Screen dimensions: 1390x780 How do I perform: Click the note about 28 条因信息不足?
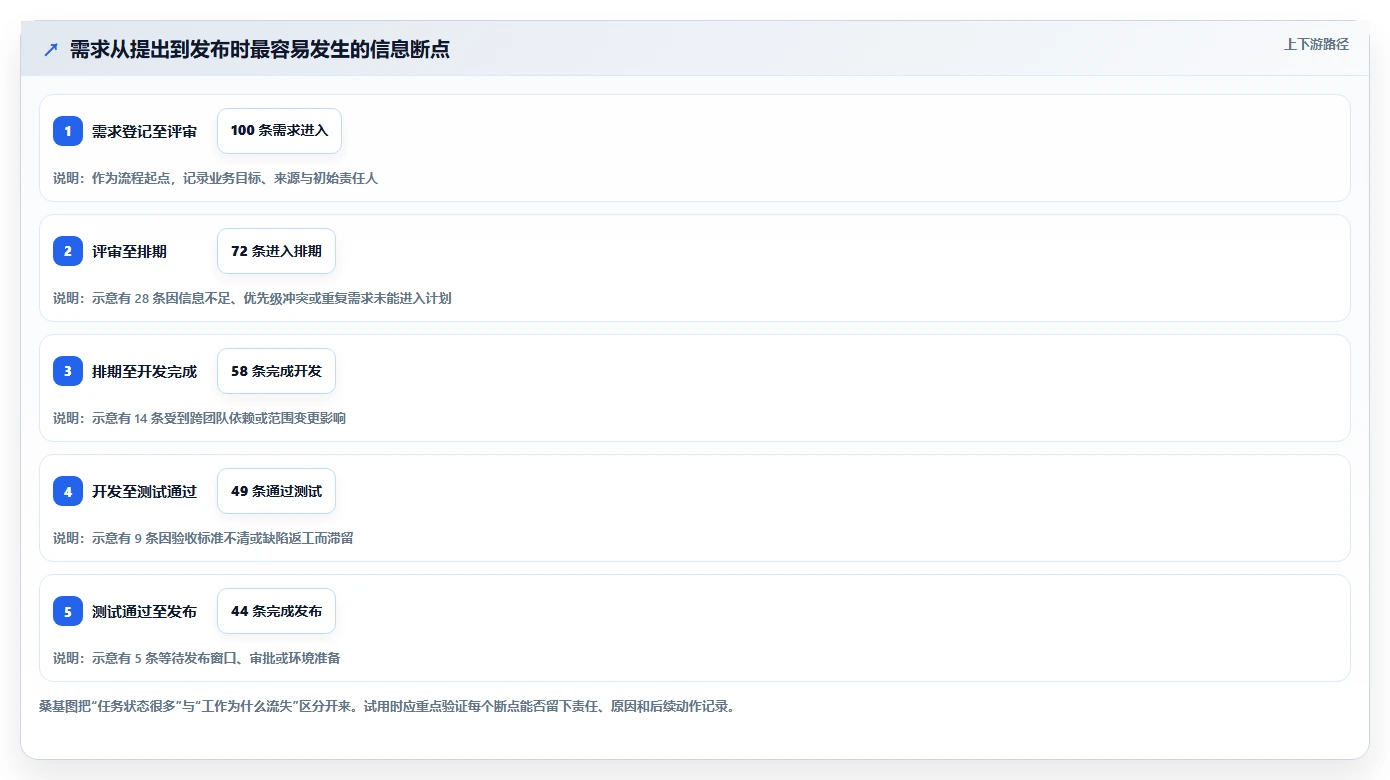click(252, 298)
